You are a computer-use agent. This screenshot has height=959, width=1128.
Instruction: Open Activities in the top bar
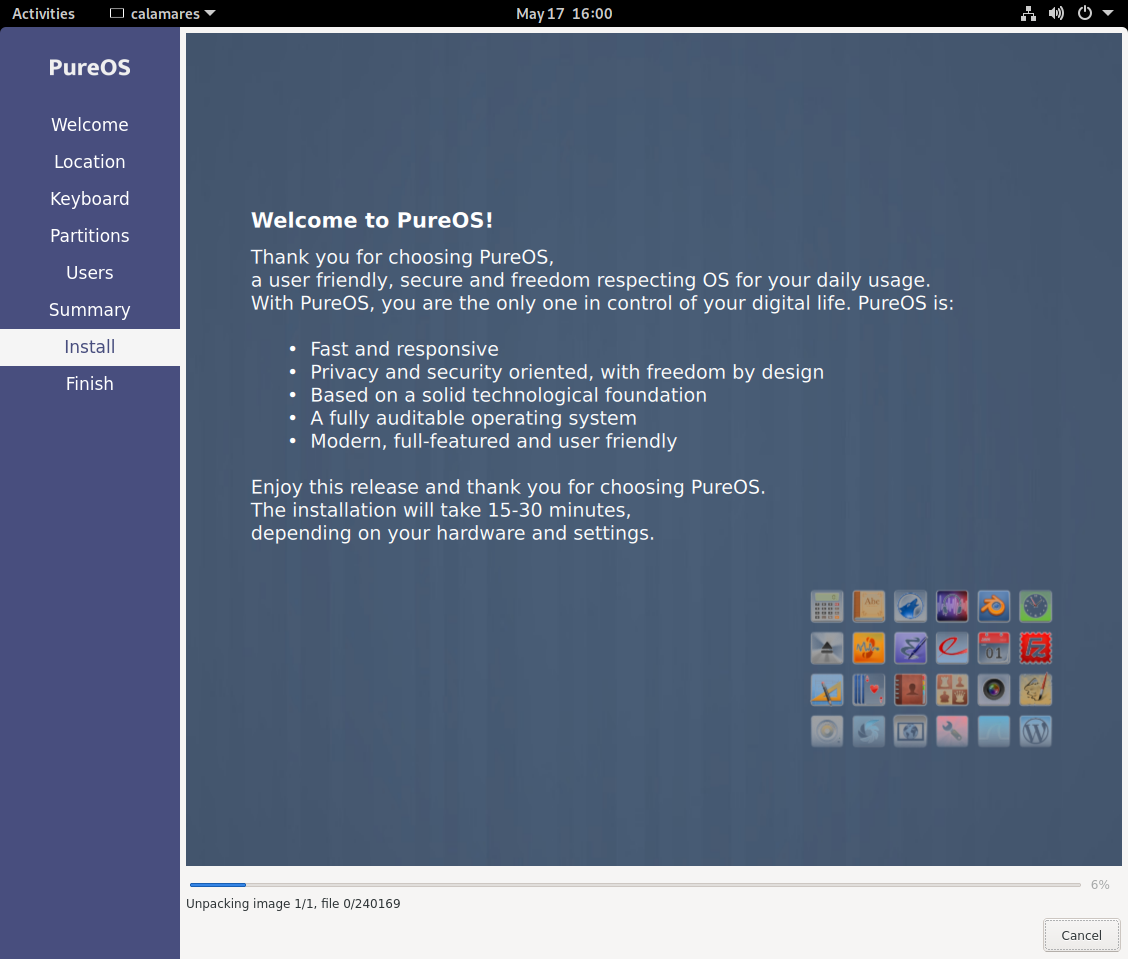click(43, 13)
